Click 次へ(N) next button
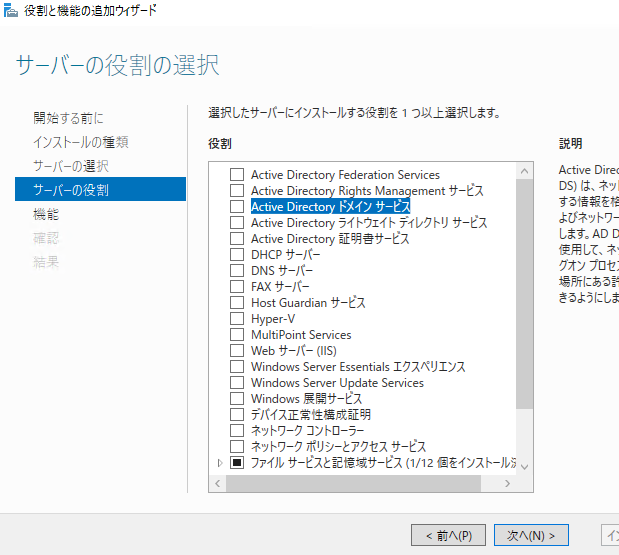The width and height of the screenshot is (619, 555). coord(531,535)
